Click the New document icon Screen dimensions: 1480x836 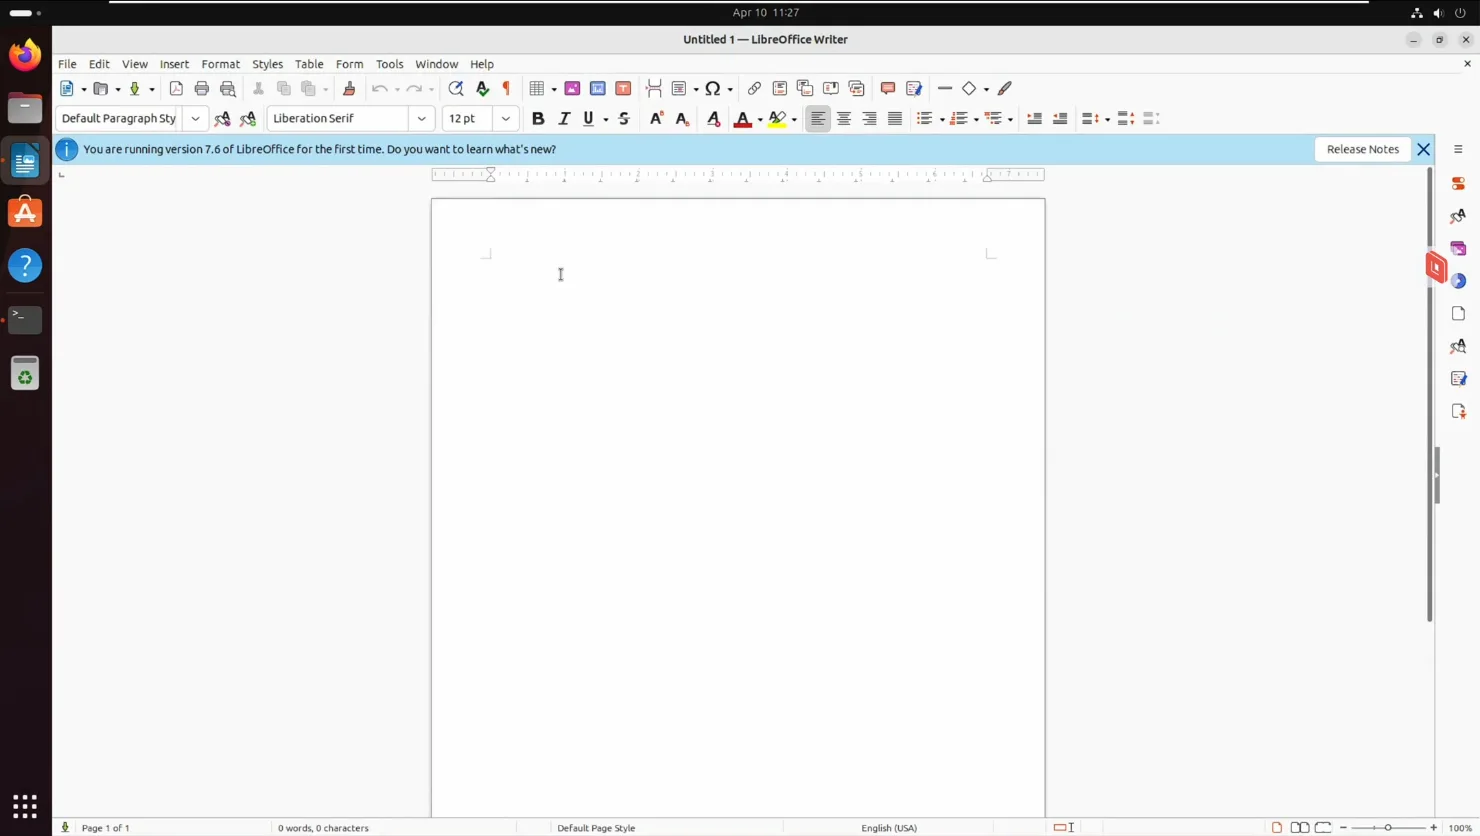click(67, 89)
